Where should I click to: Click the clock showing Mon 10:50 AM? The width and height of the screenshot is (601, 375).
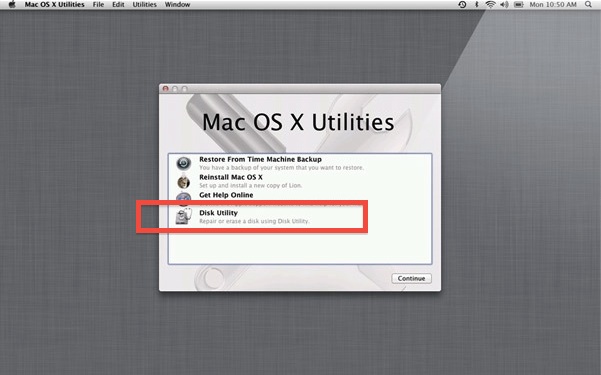[553, 5]
